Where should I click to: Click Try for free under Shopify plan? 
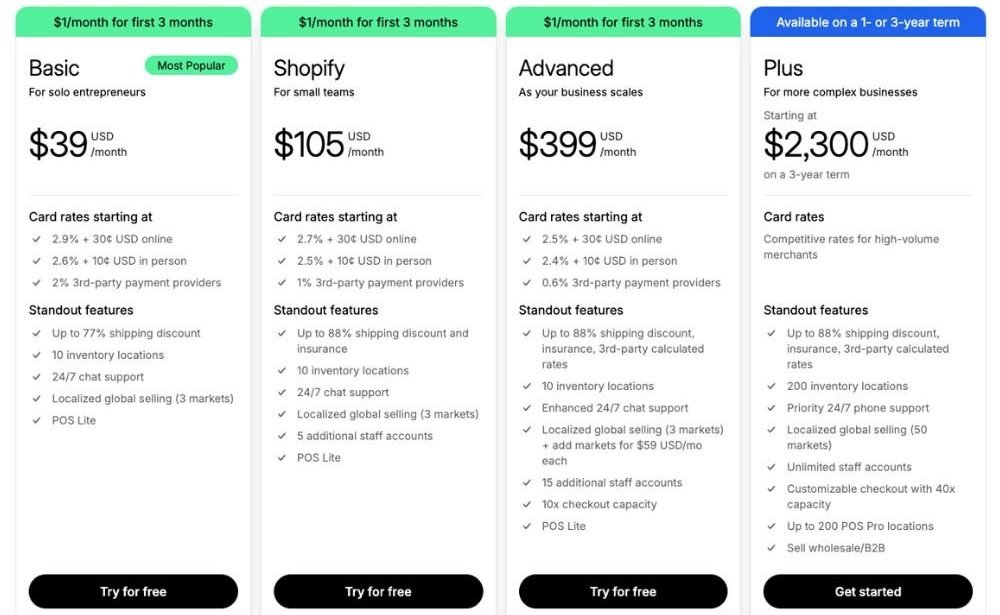click(378, 591)
